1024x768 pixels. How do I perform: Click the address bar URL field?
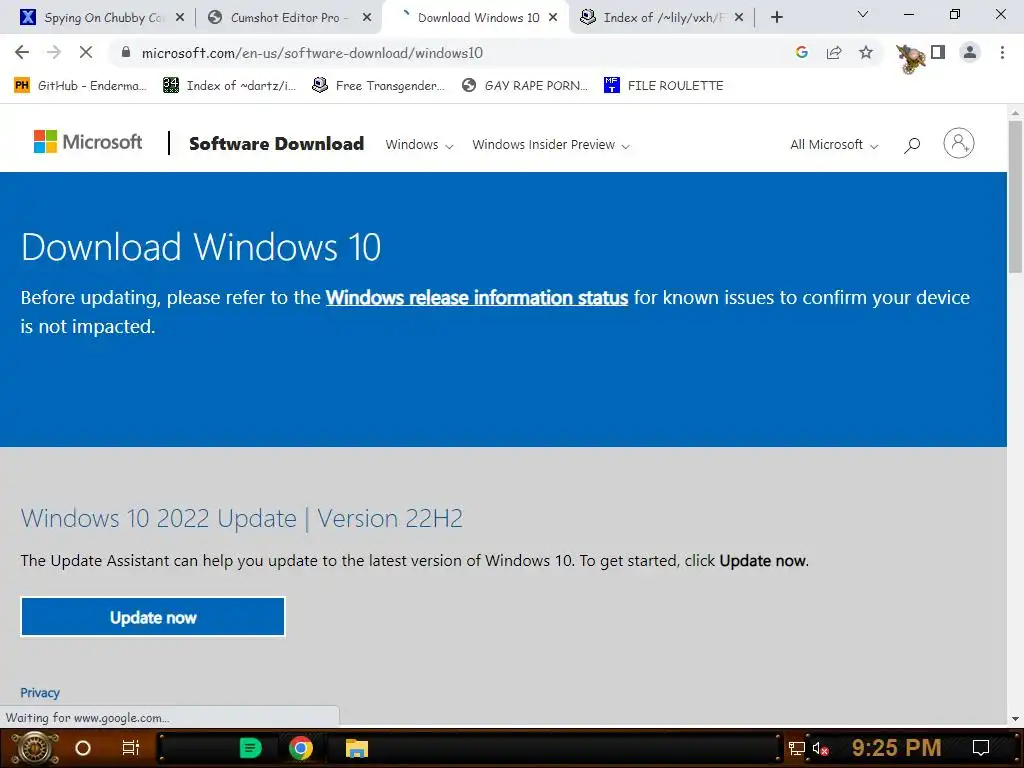451,53
